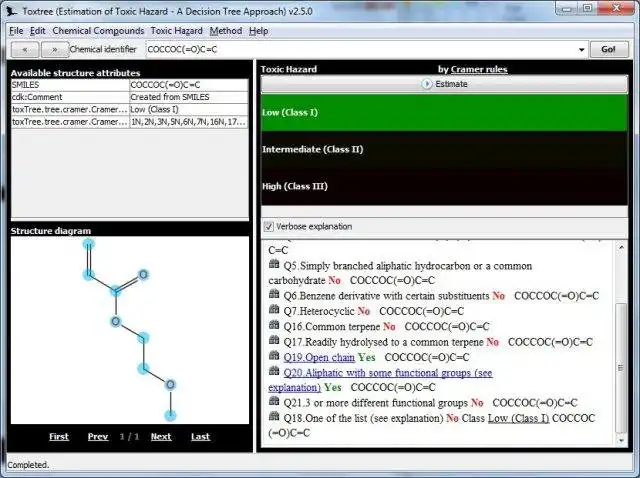Viewport: 640px width, 478px height.
Task: Select the green Low (Class I) bar
Action: tap(444, 113)
